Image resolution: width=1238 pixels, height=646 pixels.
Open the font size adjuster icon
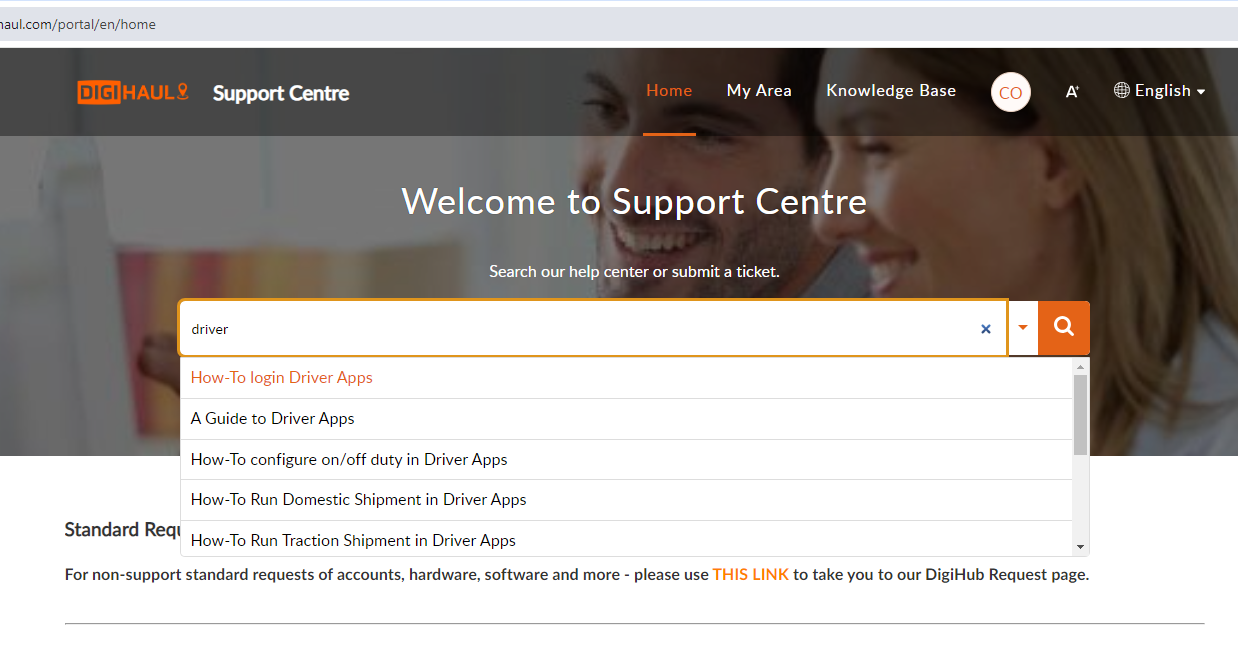pos(1072,91)
